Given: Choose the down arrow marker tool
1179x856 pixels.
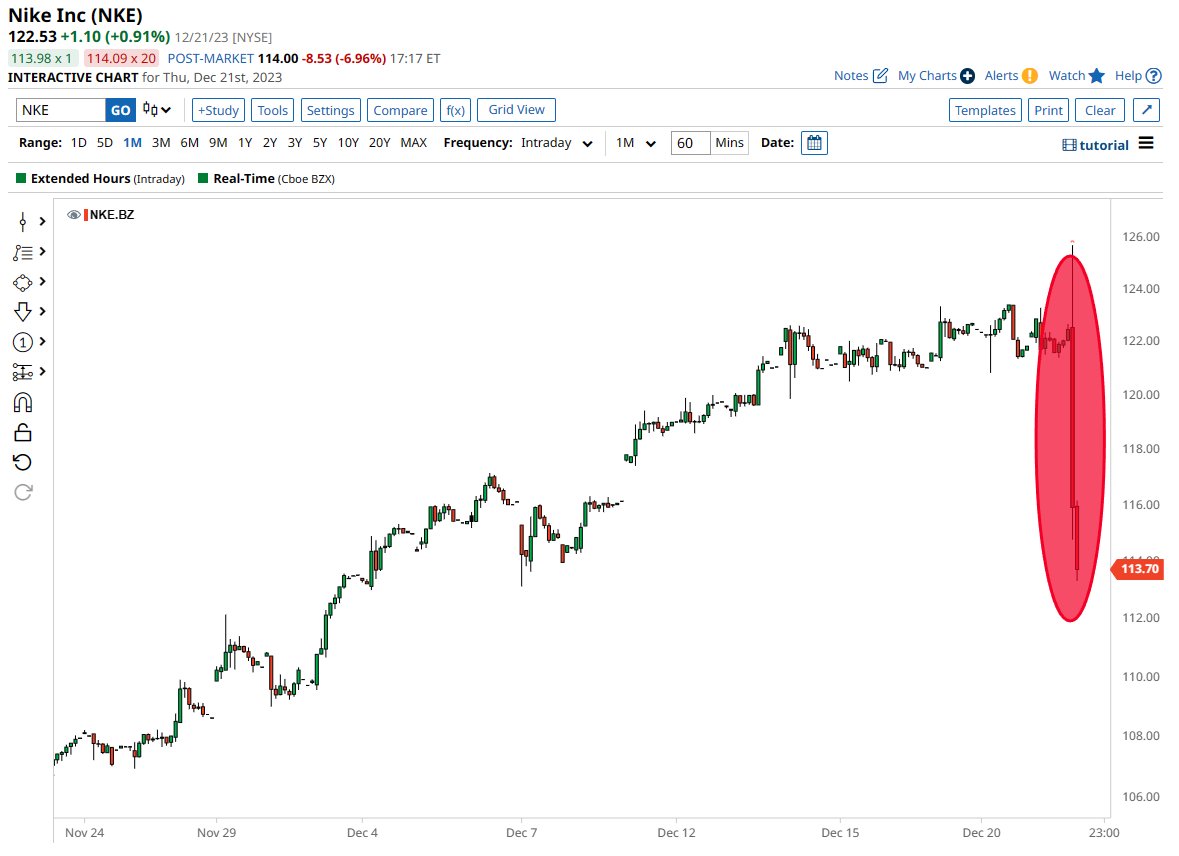Looking at the screenshot, I should click(23, 311).
